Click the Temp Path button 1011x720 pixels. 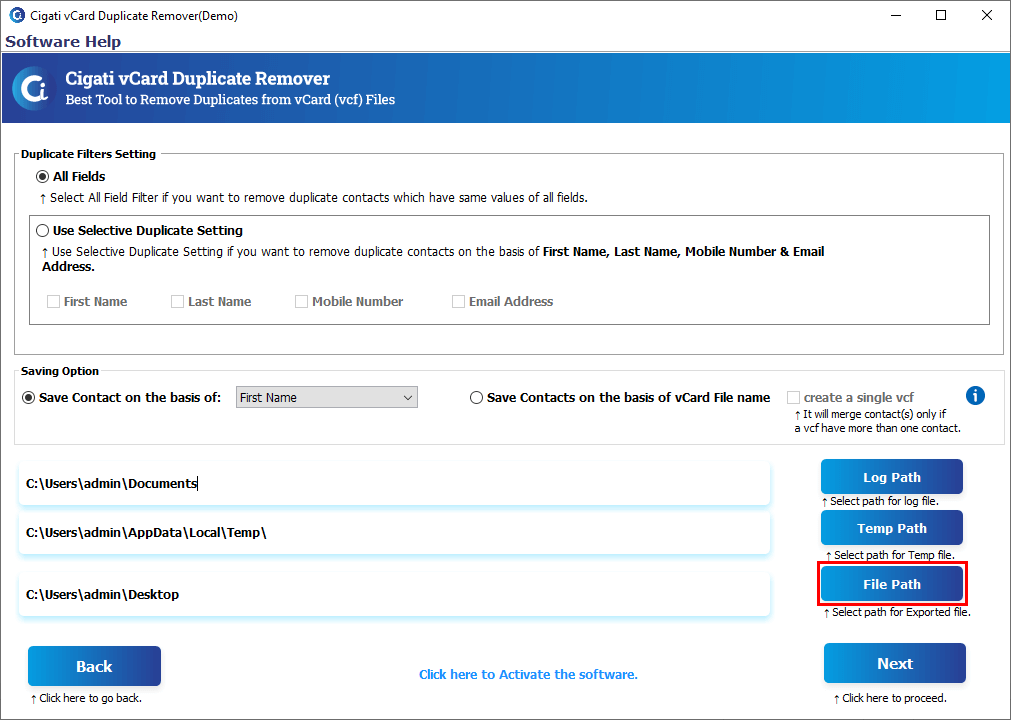[x=892, y=528]
